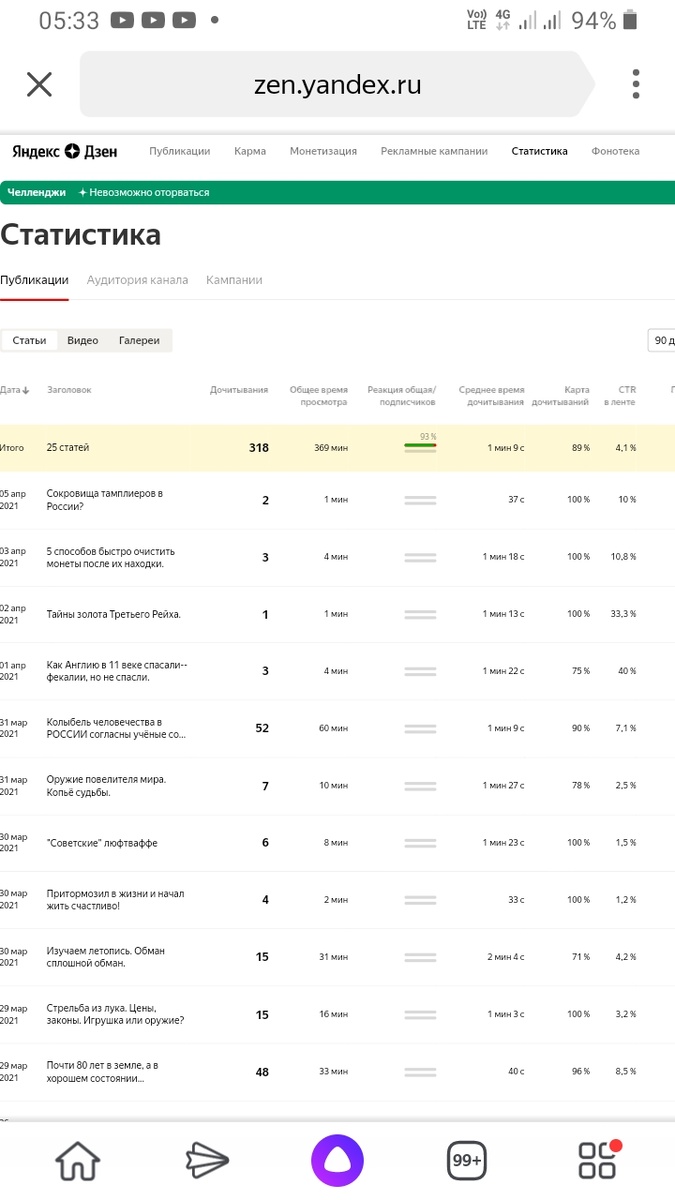
Task: Sort by Заголовок column header
Action: point(69,390)
